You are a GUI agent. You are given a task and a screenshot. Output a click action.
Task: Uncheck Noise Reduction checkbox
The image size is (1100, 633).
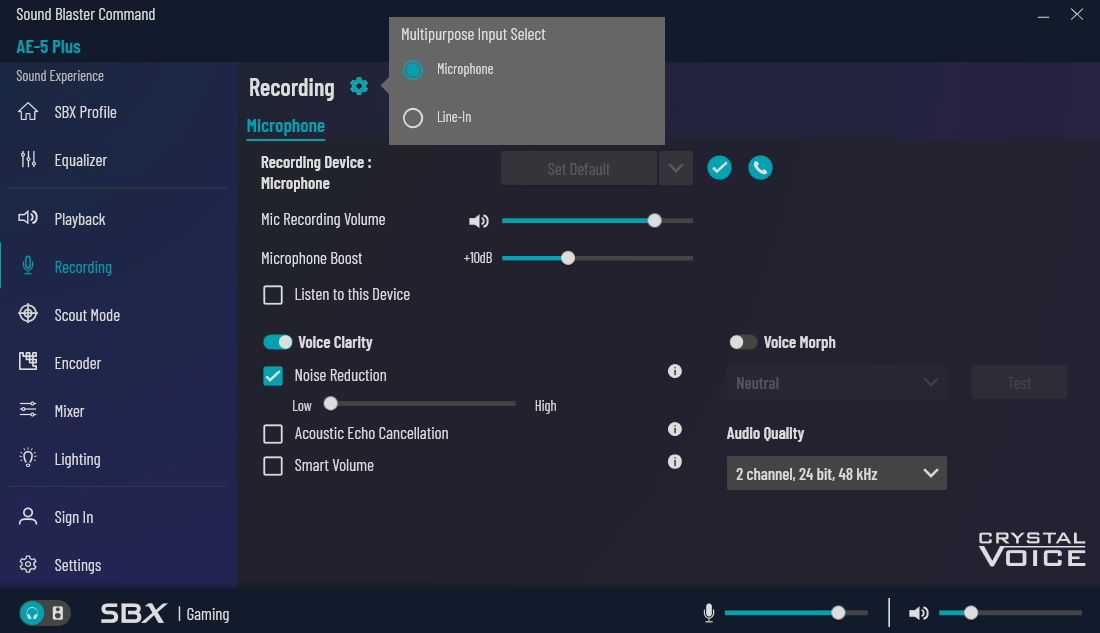[x=273, y=376]
